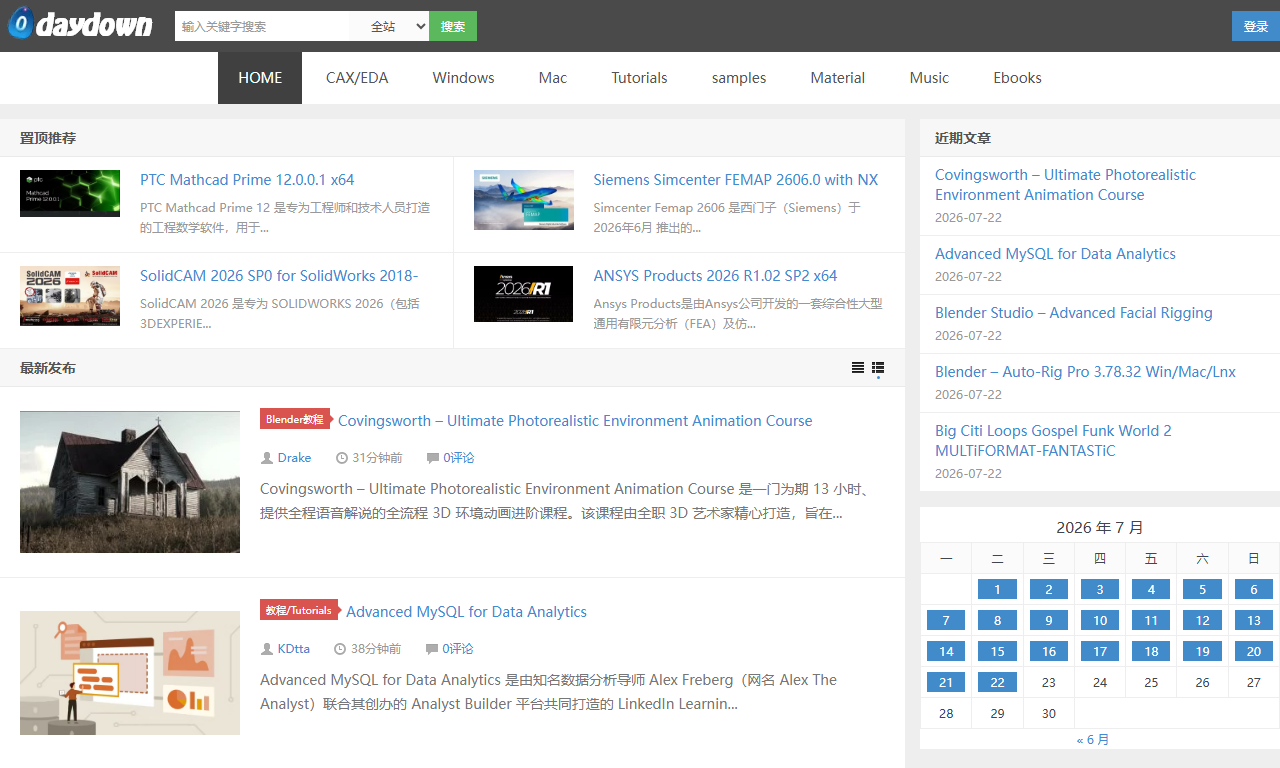Screen dimensions: 1280x768
Task: Click comment icon on Covingsworth post
Action: point(433,458)
